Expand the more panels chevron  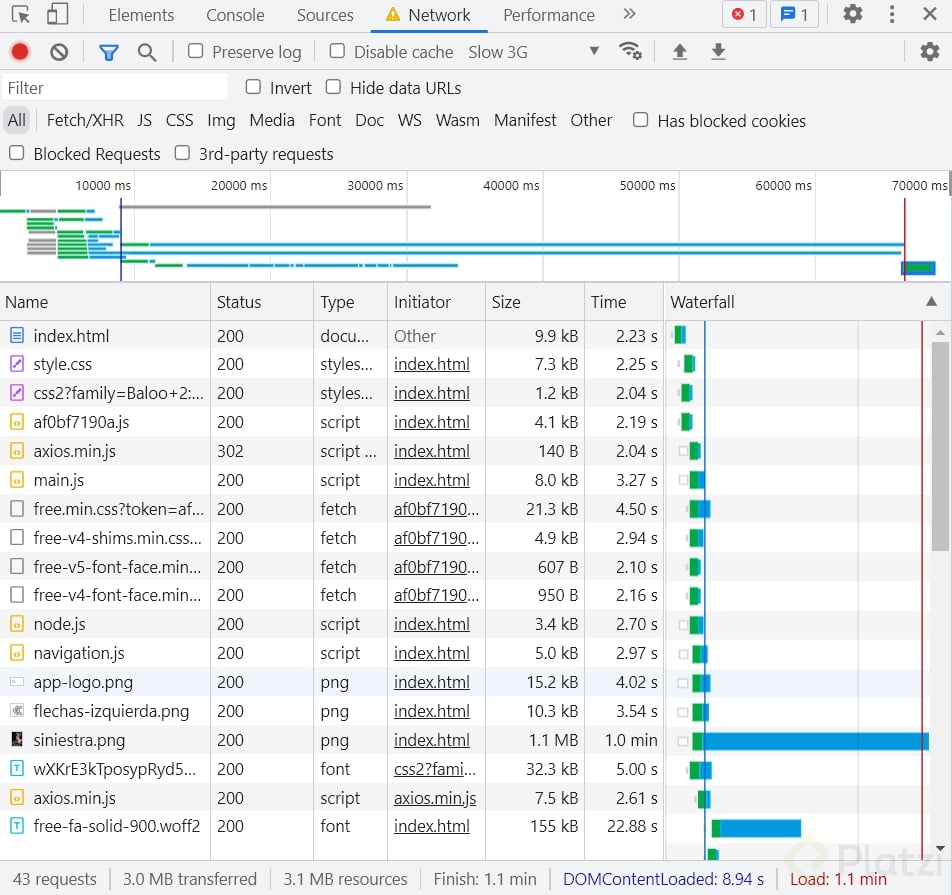click(628, 15)
